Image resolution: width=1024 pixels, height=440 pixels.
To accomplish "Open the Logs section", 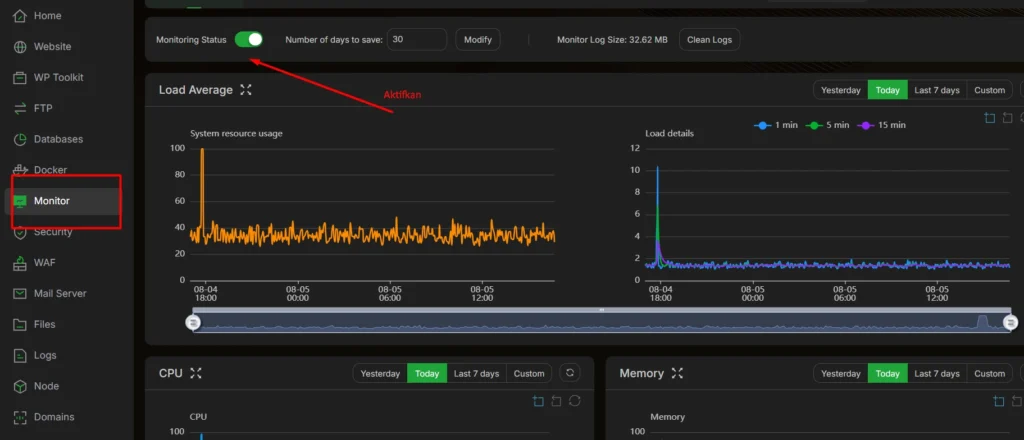I will tap(45, 355).
